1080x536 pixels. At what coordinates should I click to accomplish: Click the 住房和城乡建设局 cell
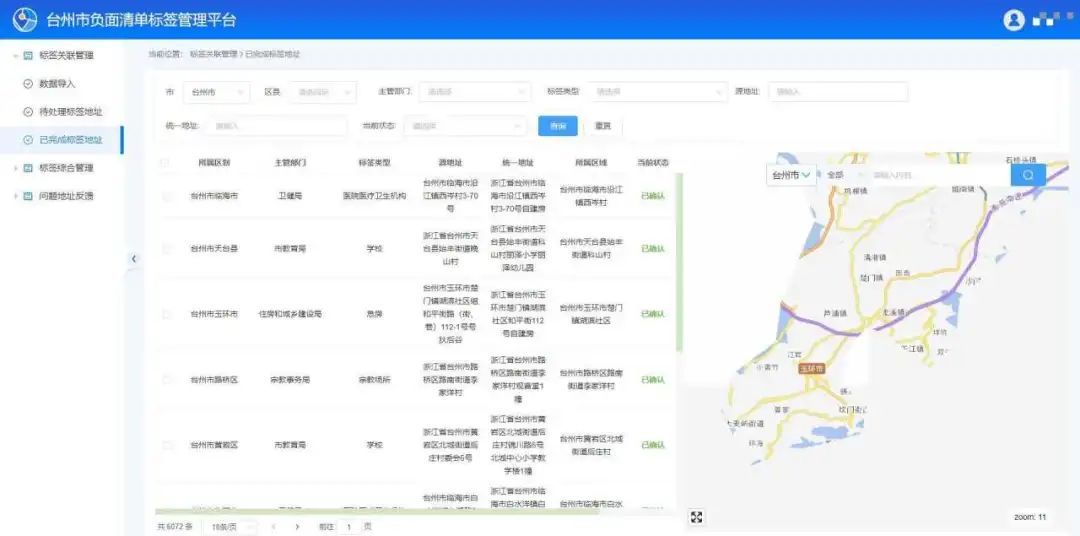coord(290,314)
